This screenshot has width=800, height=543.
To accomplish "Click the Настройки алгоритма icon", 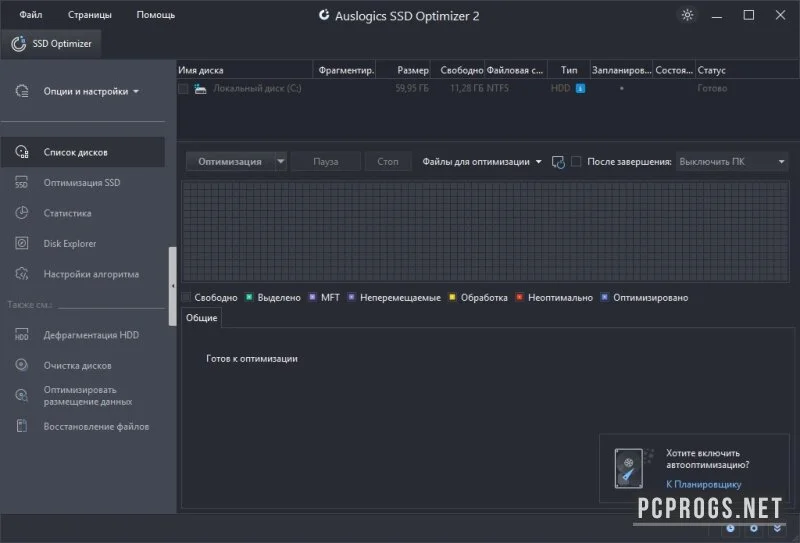I will coord(22,274).
